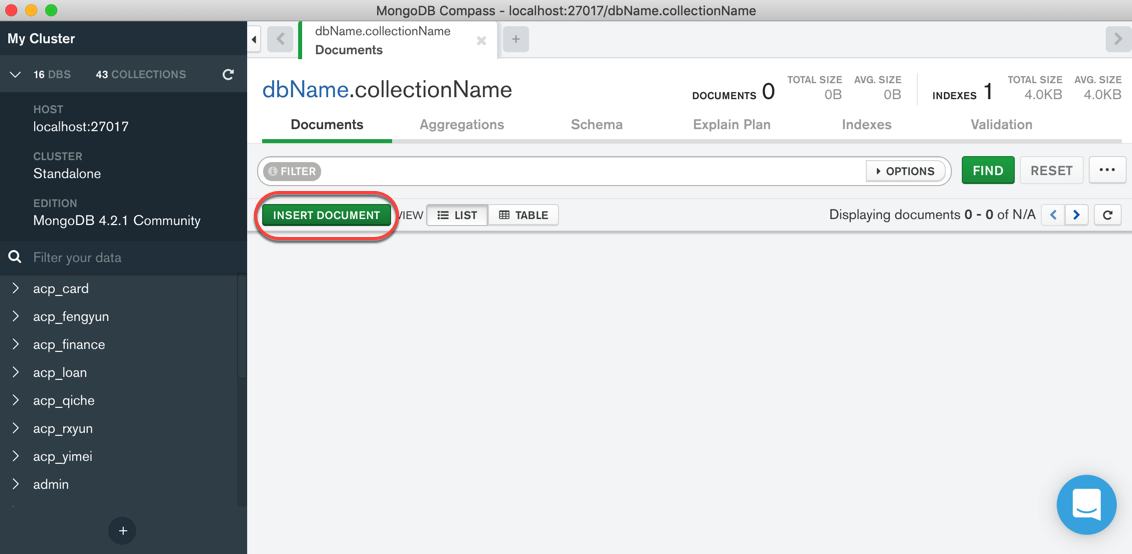Screen dimensions: 1132x554
Task: Expand the acp_fengyun database
Action: [15, 316]
